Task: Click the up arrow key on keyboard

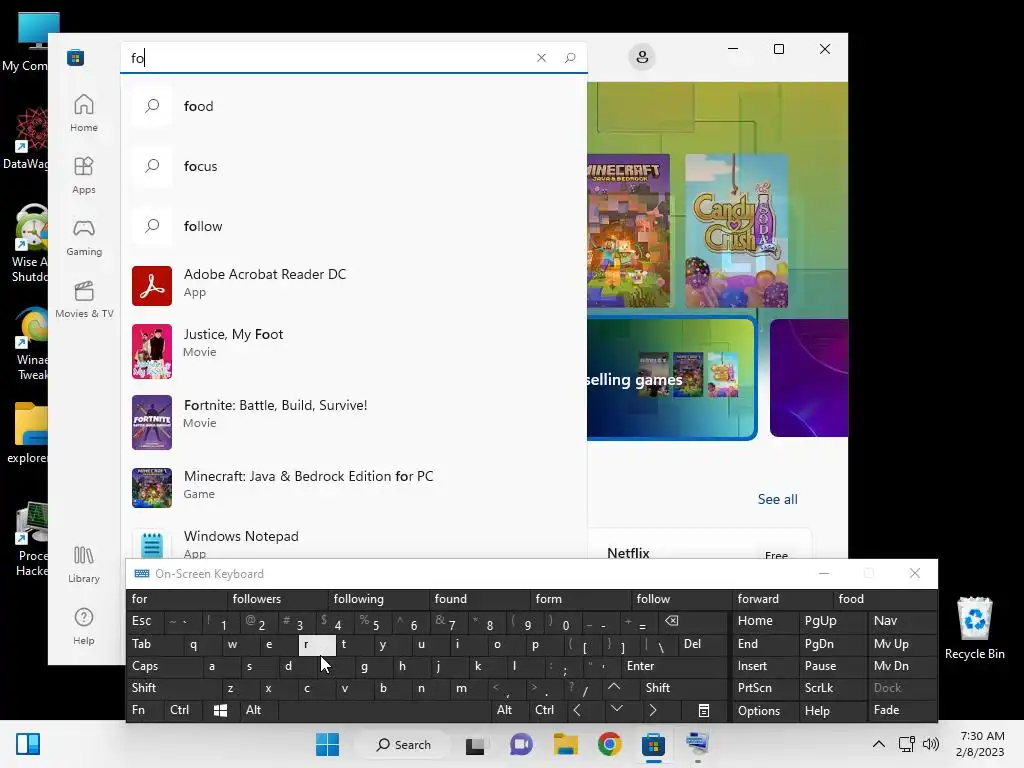Action: pyautogui.click(x=615, y=688)
